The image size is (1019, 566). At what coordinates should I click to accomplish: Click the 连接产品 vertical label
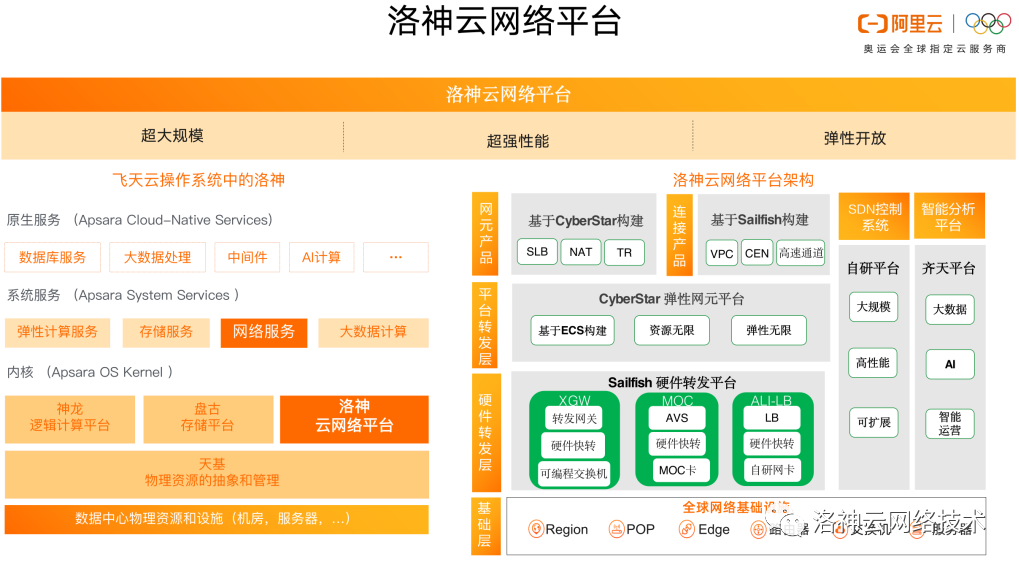click(x=679, y=235)
